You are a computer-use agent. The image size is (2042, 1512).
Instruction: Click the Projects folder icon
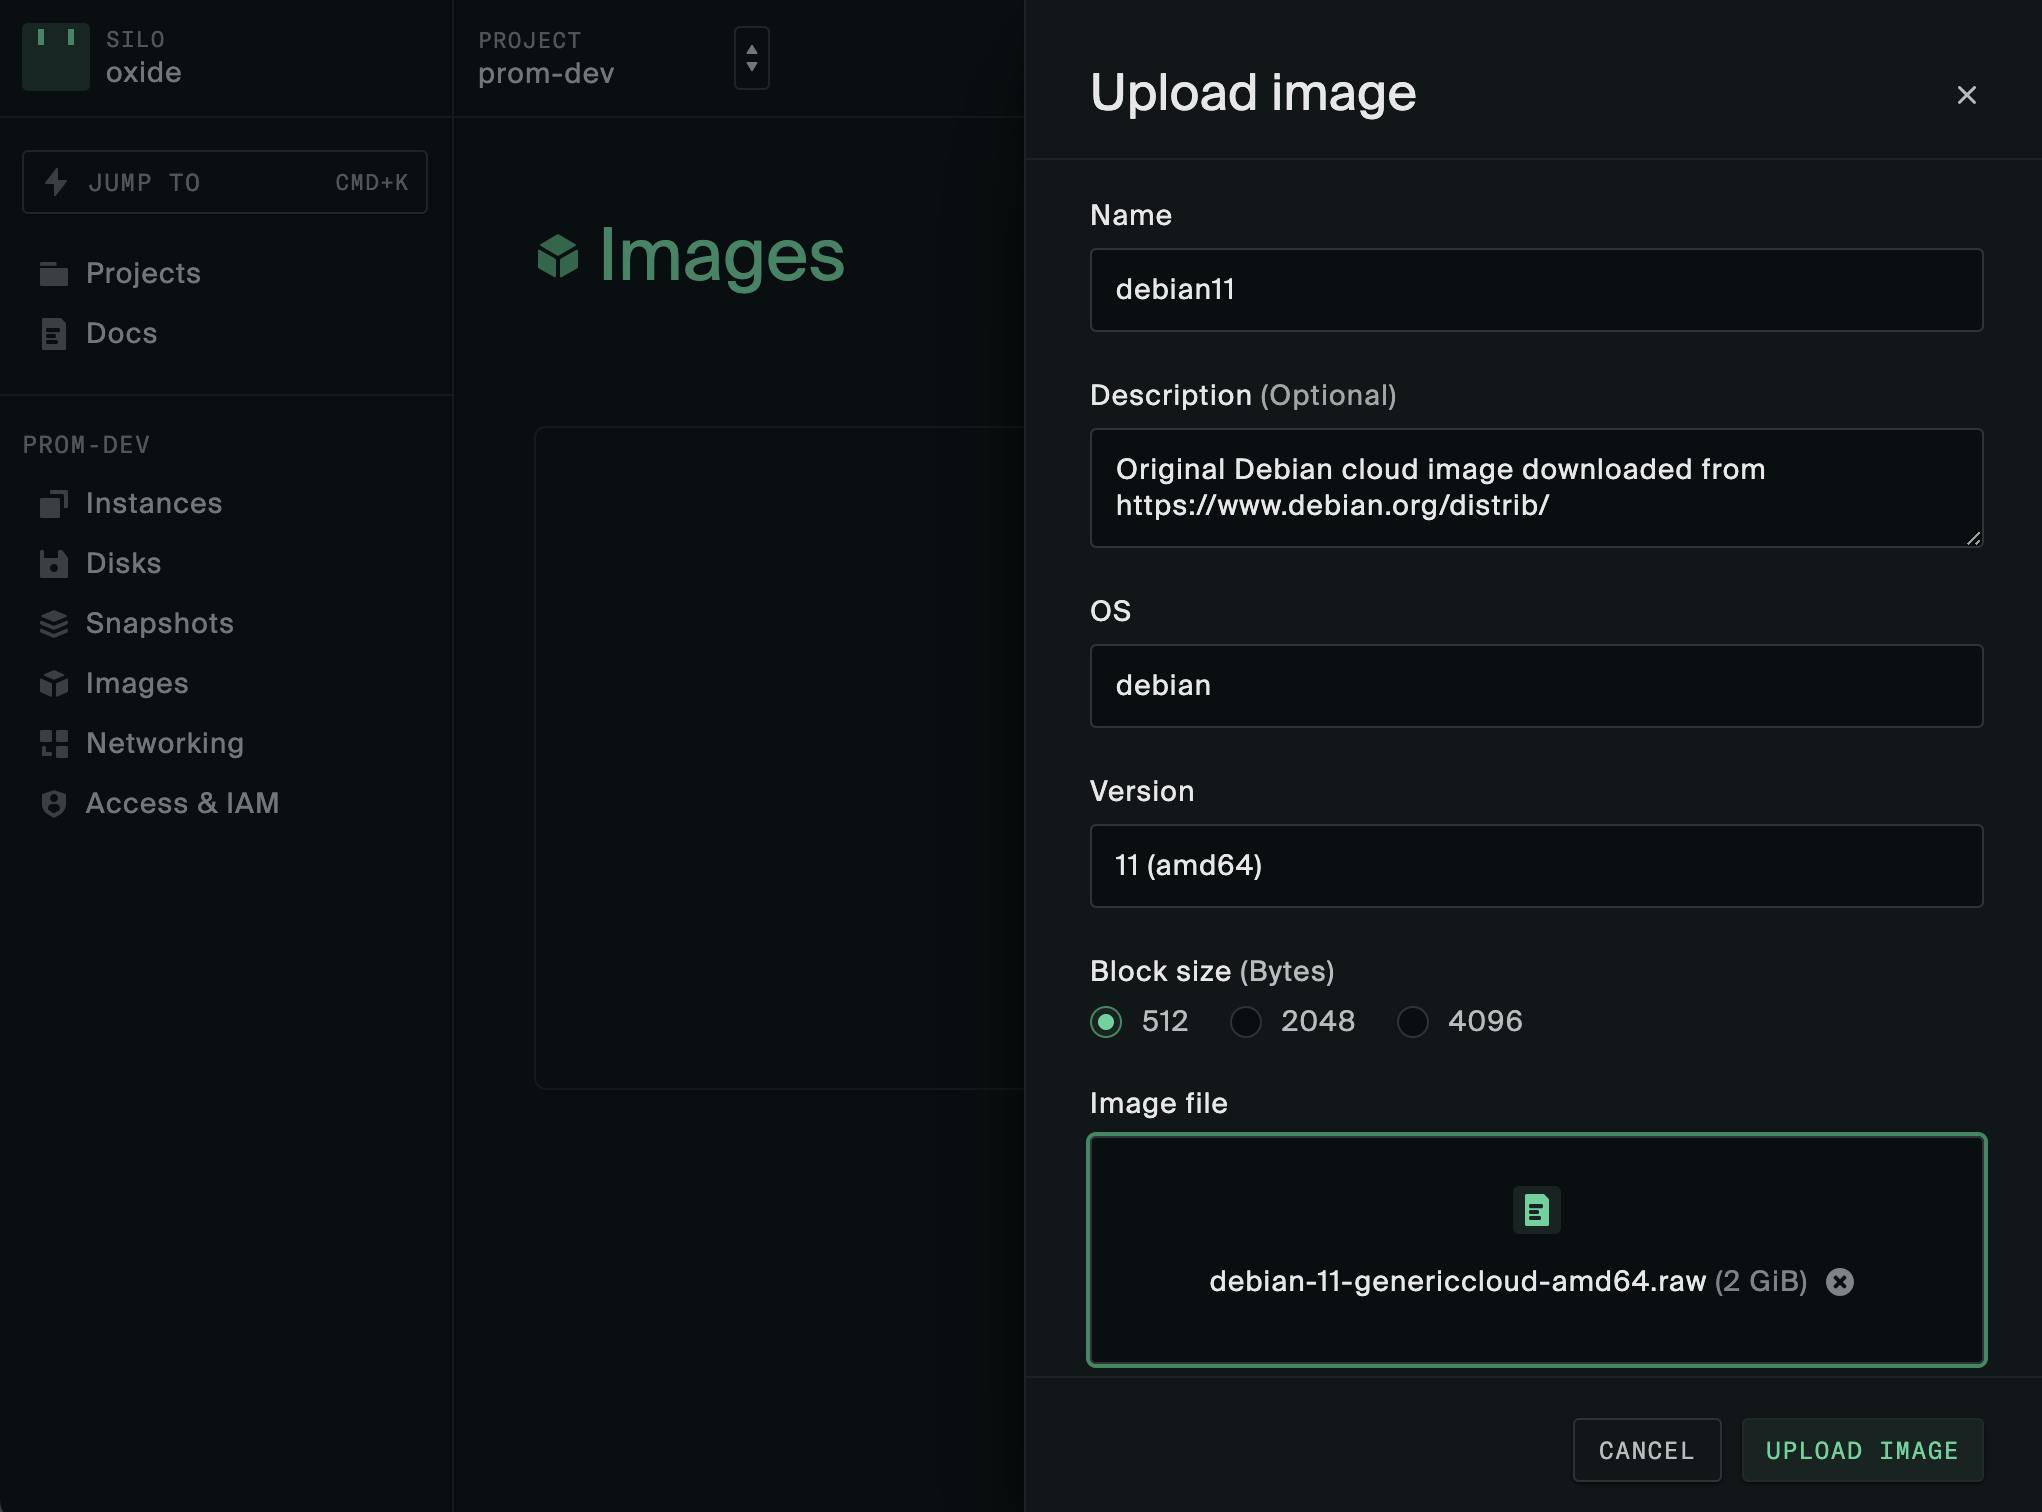click(x=54, y=273)
